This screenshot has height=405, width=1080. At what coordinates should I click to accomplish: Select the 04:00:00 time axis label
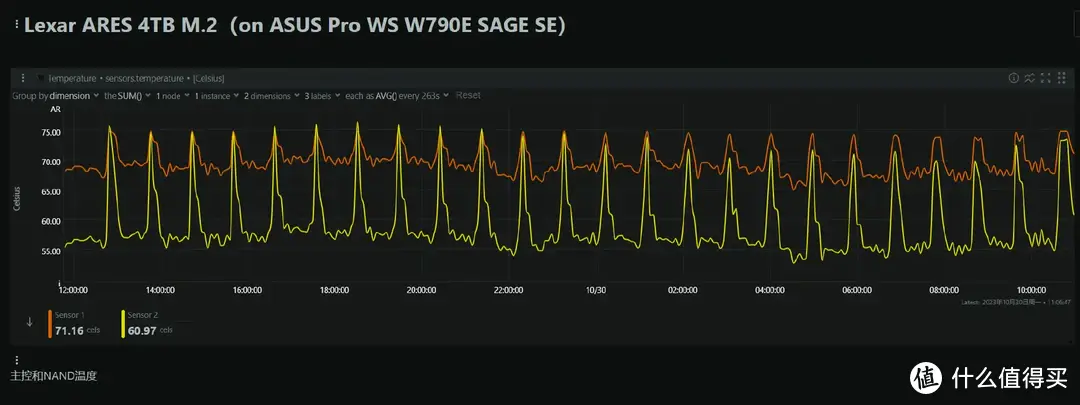click(769, 291)
